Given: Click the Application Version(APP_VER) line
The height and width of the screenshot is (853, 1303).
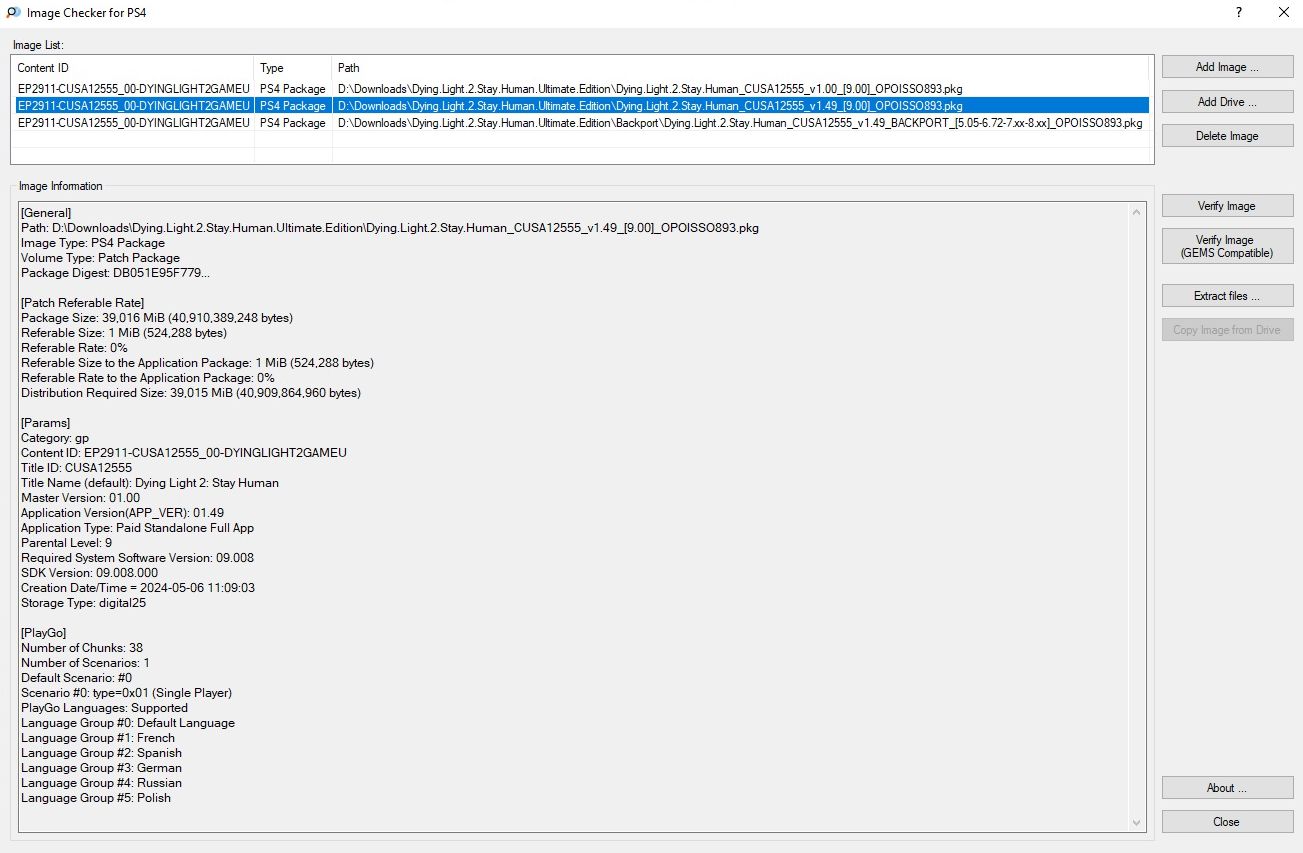Looking at the screenshot, I should coord(123,513).
